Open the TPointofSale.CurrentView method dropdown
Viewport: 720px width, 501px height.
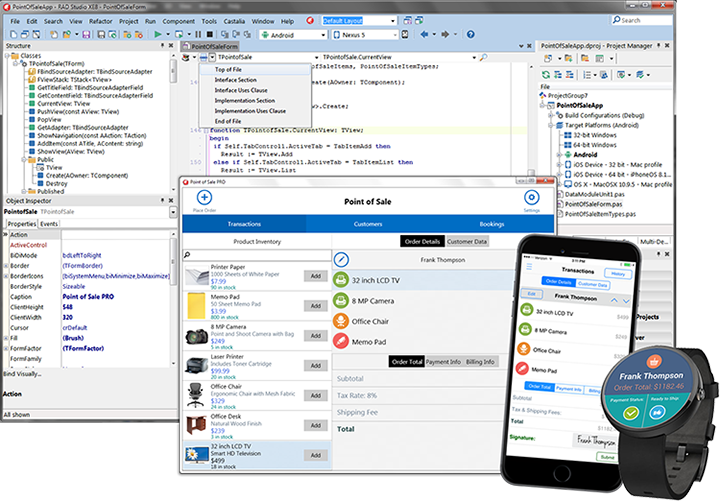point(474,57)
